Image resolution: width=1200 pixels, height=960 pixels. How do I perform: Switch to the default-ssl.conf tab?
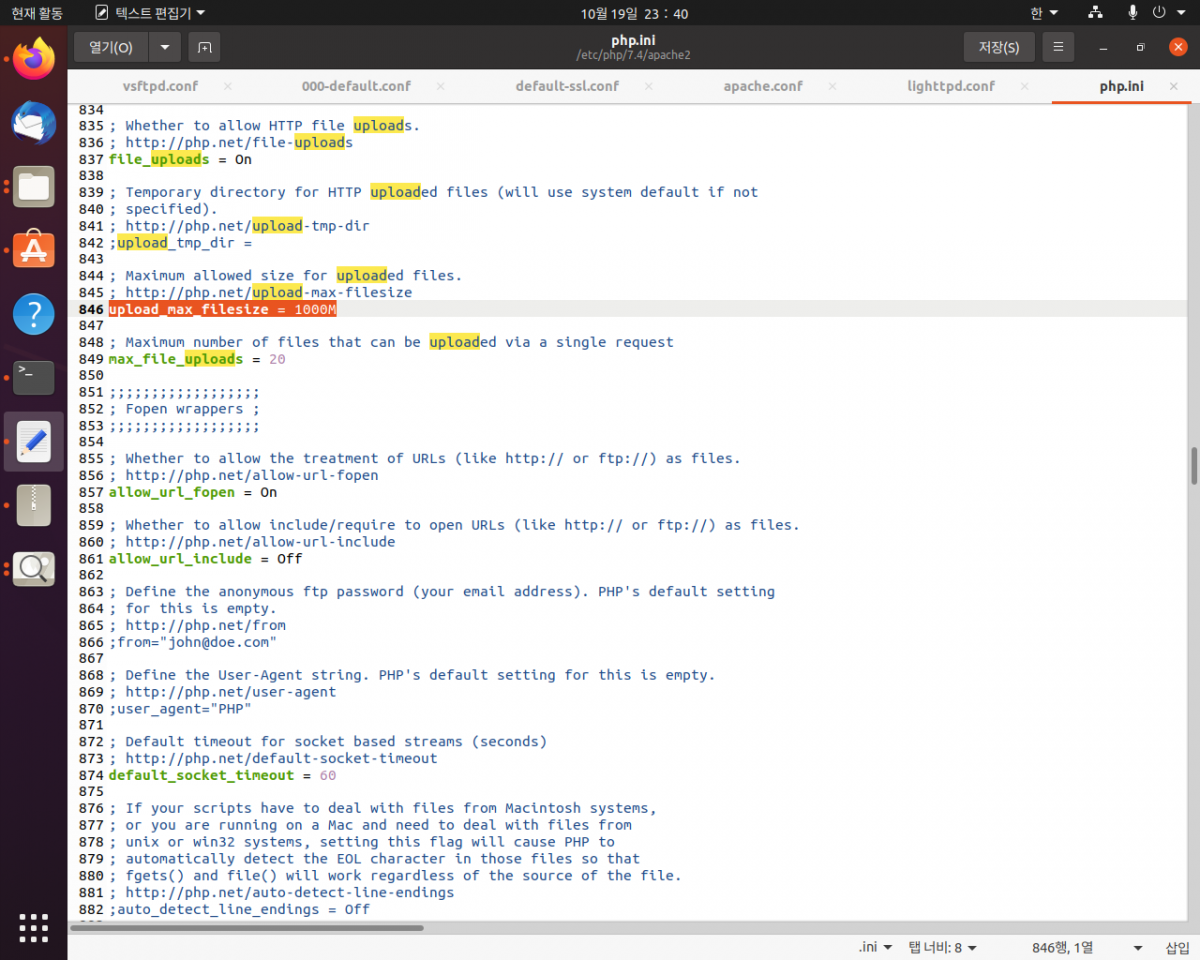(567, 86)
